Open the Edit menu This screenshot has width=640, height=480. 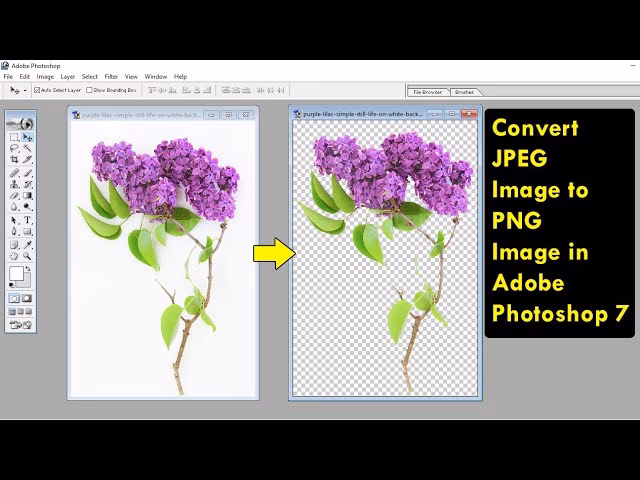24,76
